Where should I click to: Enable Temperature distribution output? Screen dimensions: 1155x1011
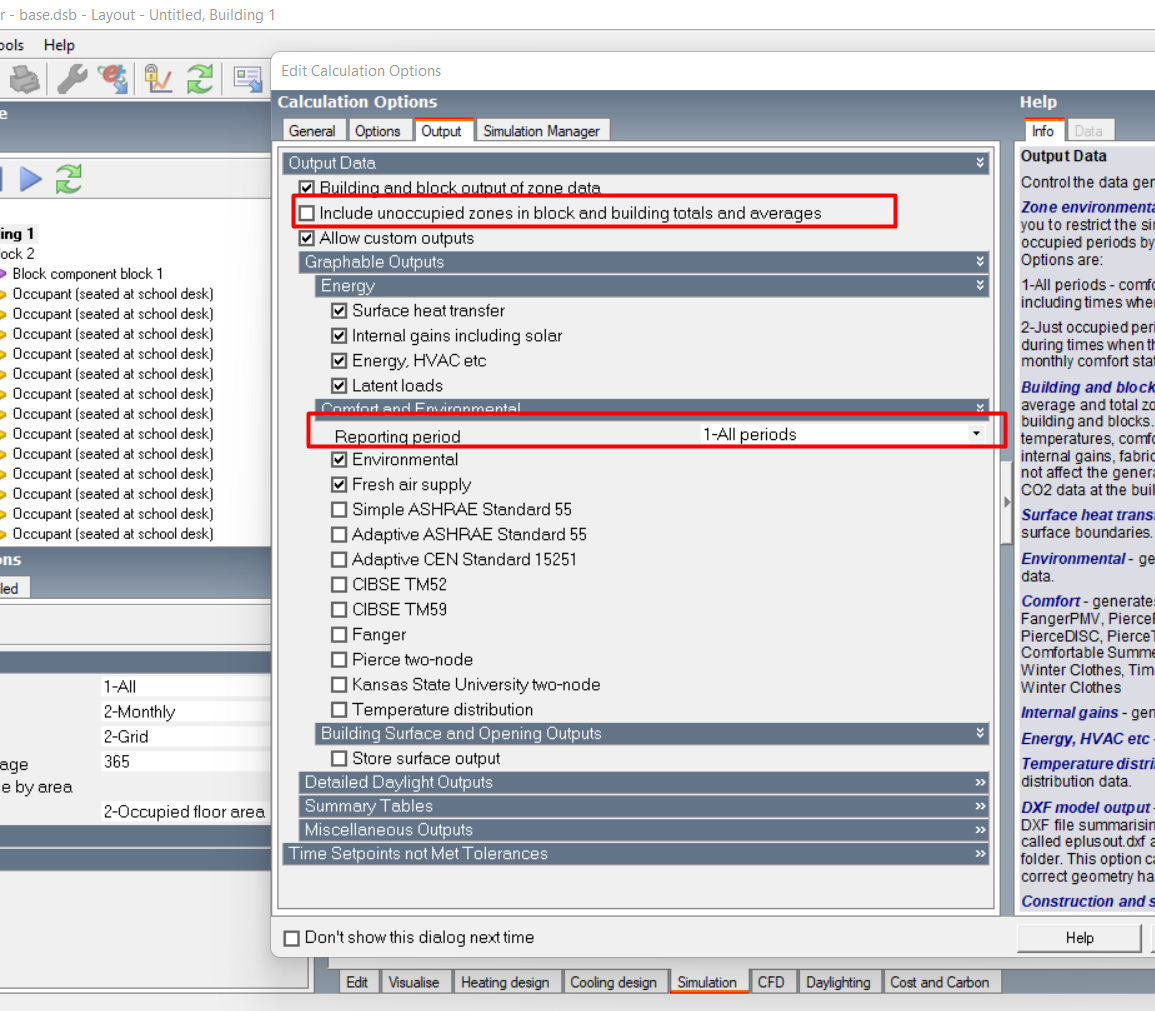pos(339,710)
